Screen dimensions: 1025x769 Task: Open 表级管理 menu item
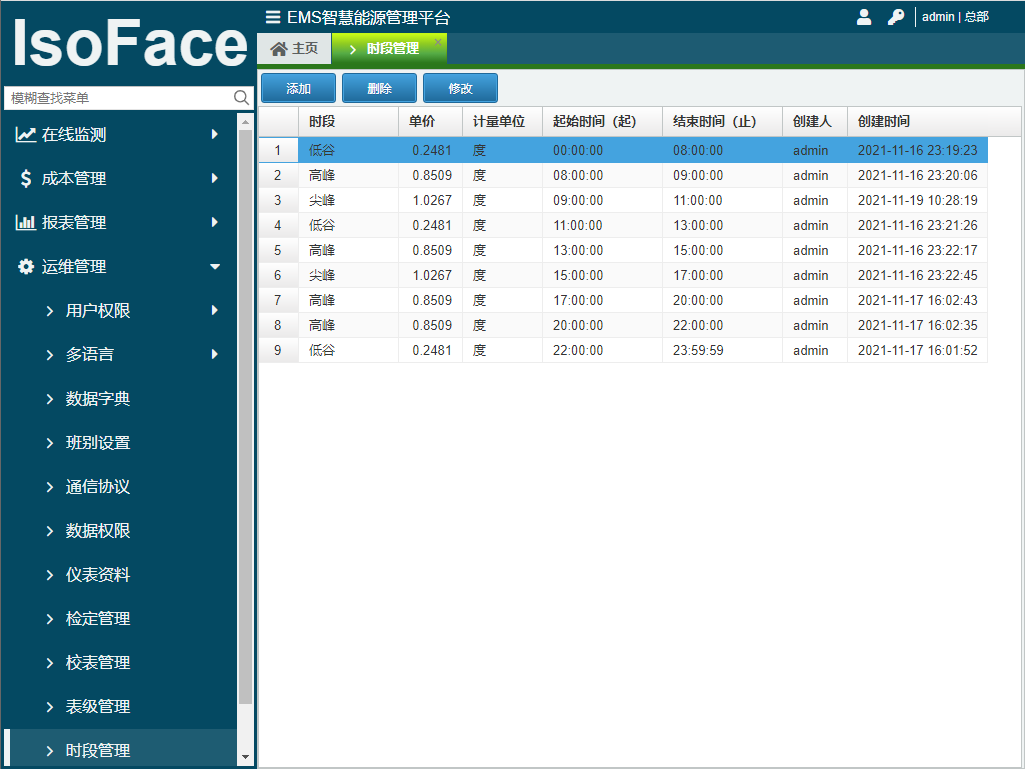pos(119,706)
